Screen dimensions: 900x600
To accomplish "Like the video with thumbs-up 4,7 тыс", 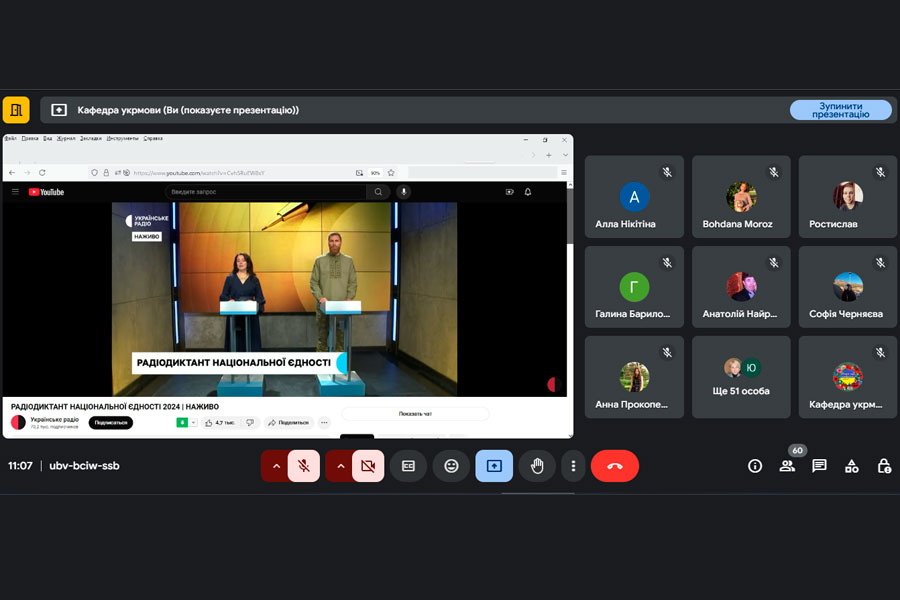I will [x=220, y=423].
